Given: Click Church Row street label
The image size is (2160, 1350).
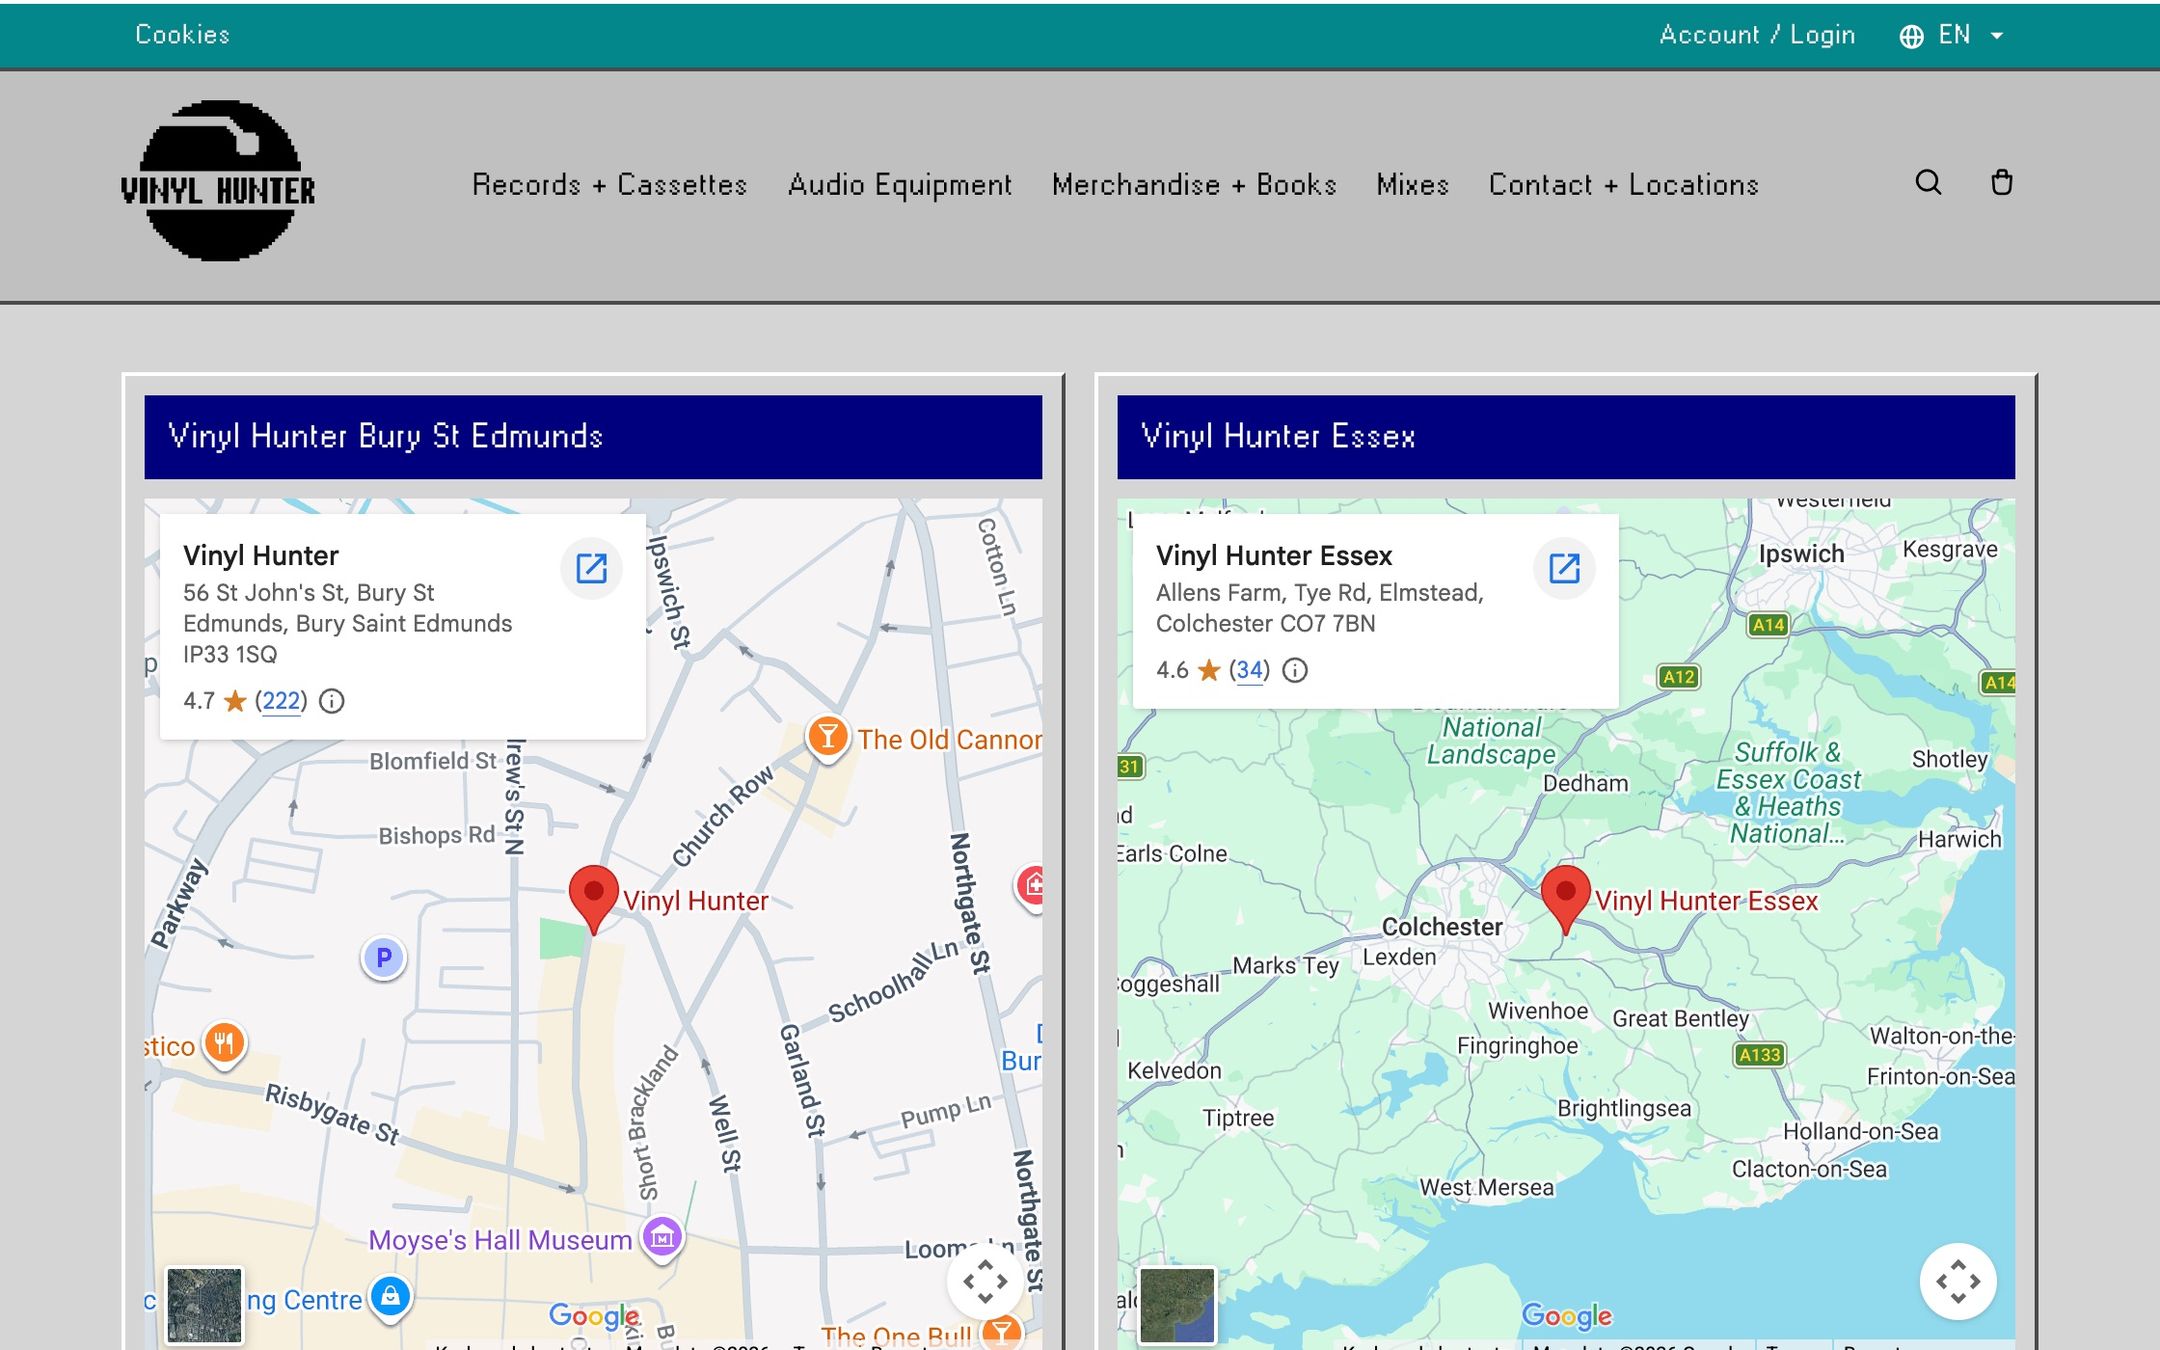Looking at the screenshot, I should pos(722,816).
